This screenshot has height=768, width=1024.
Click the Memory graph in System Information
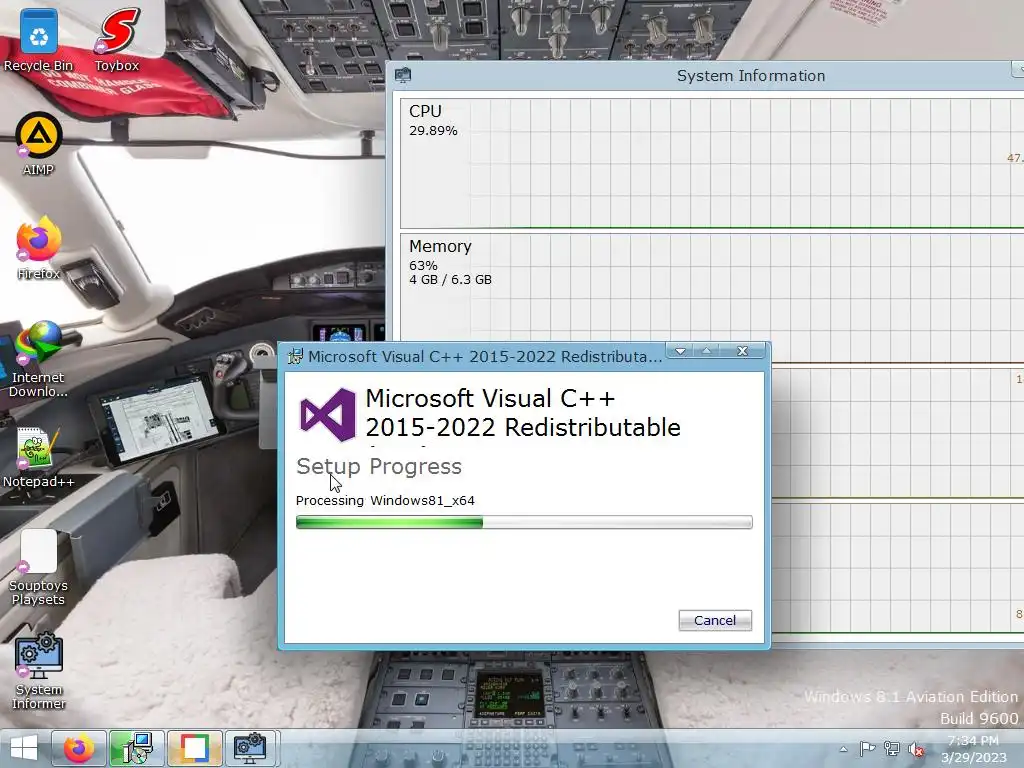click(x=712, y=298)
